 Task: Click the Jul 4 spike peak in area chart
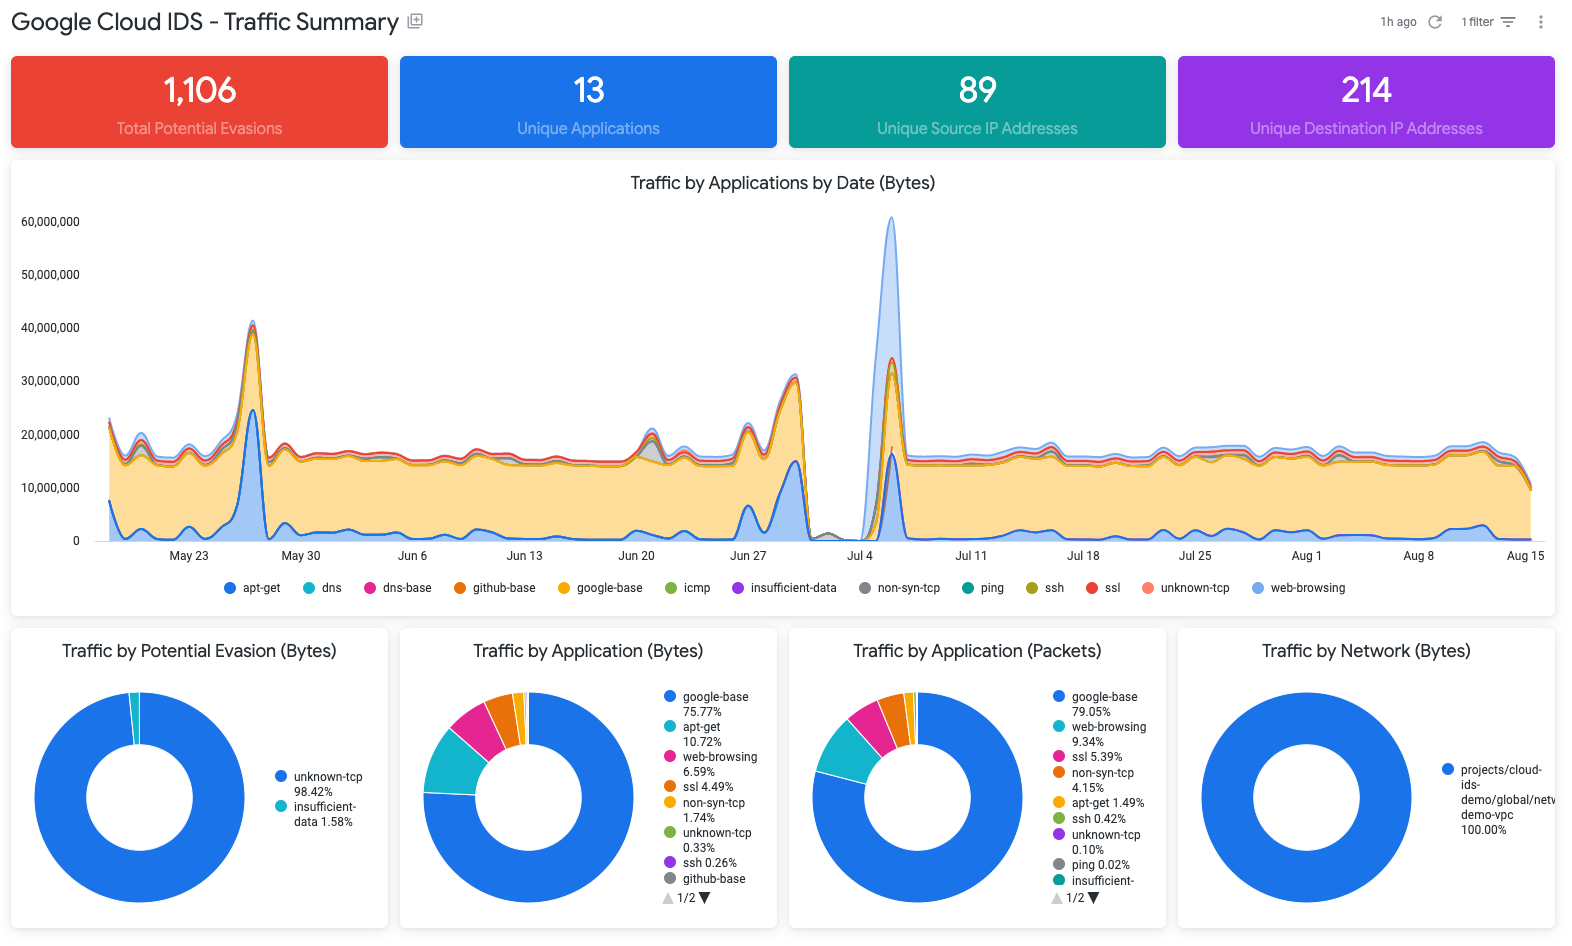[x=891, y=219]
